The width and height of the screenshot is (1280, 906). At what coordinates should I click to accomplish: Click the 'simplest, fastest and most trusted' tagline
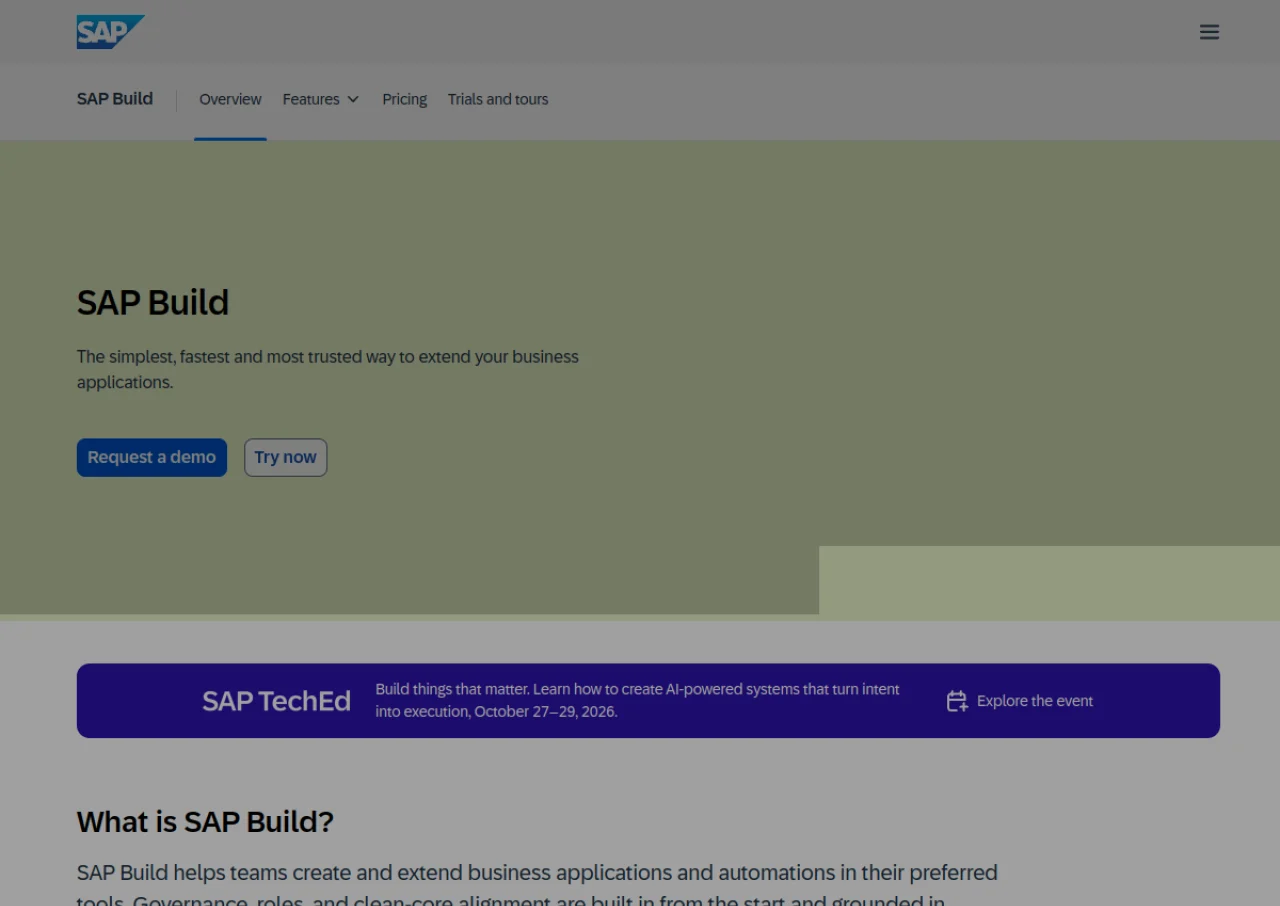coord(328,369)
